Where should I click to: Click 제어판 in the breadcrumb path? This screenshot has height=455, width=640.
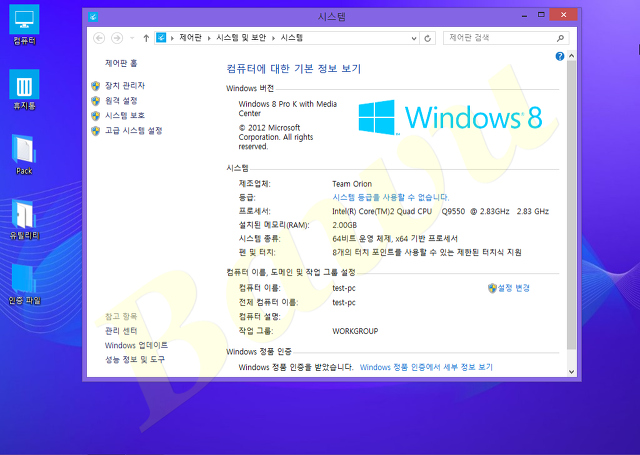pos(190,38)
